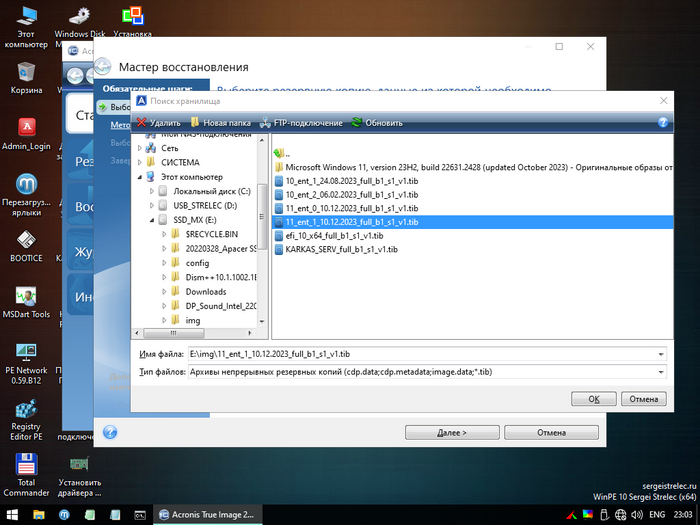Expand the СИСТЕМА tree node
Screen dimensions: 700x525
(x=140, y=162)
